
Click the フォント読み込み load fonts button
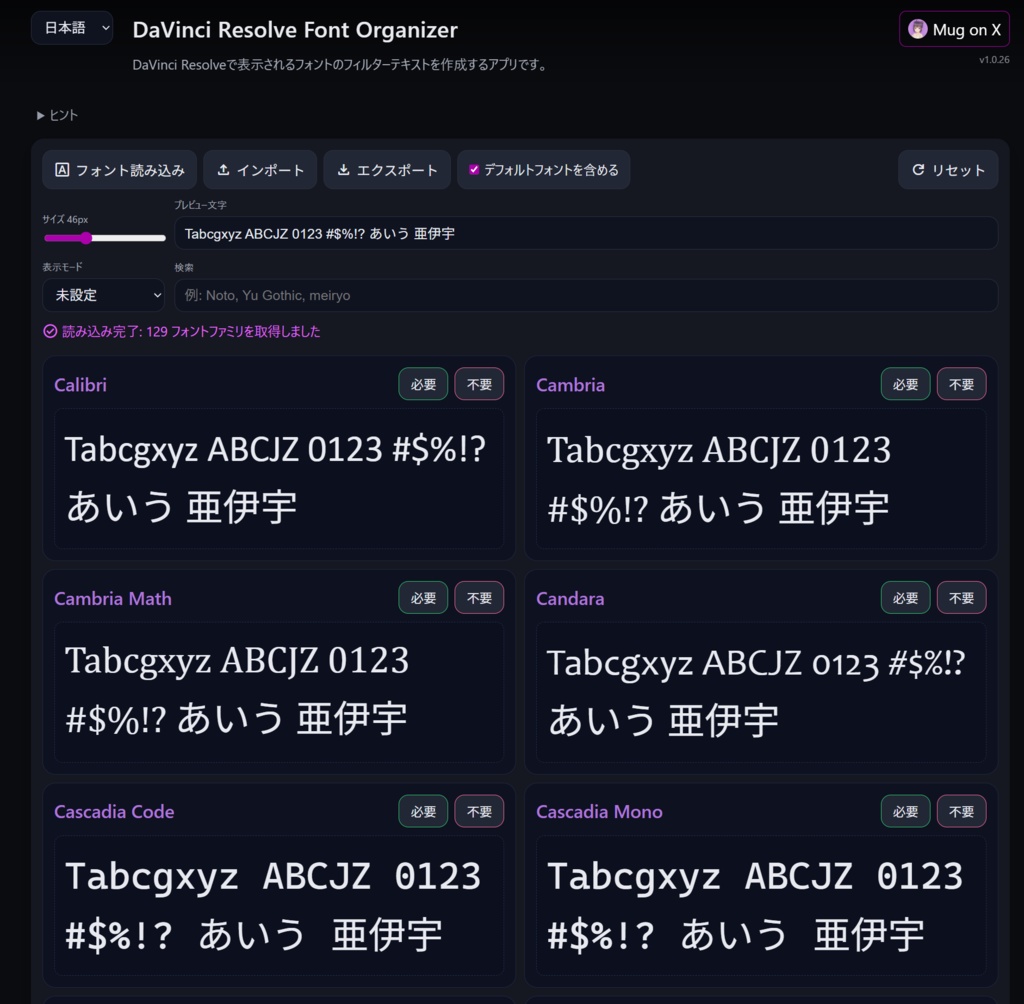pyautogui.click(x=120, y=170)
